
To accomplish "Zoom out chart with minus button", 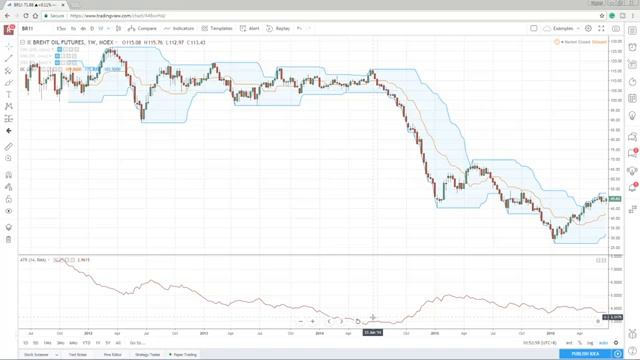I will pos(301,322).
